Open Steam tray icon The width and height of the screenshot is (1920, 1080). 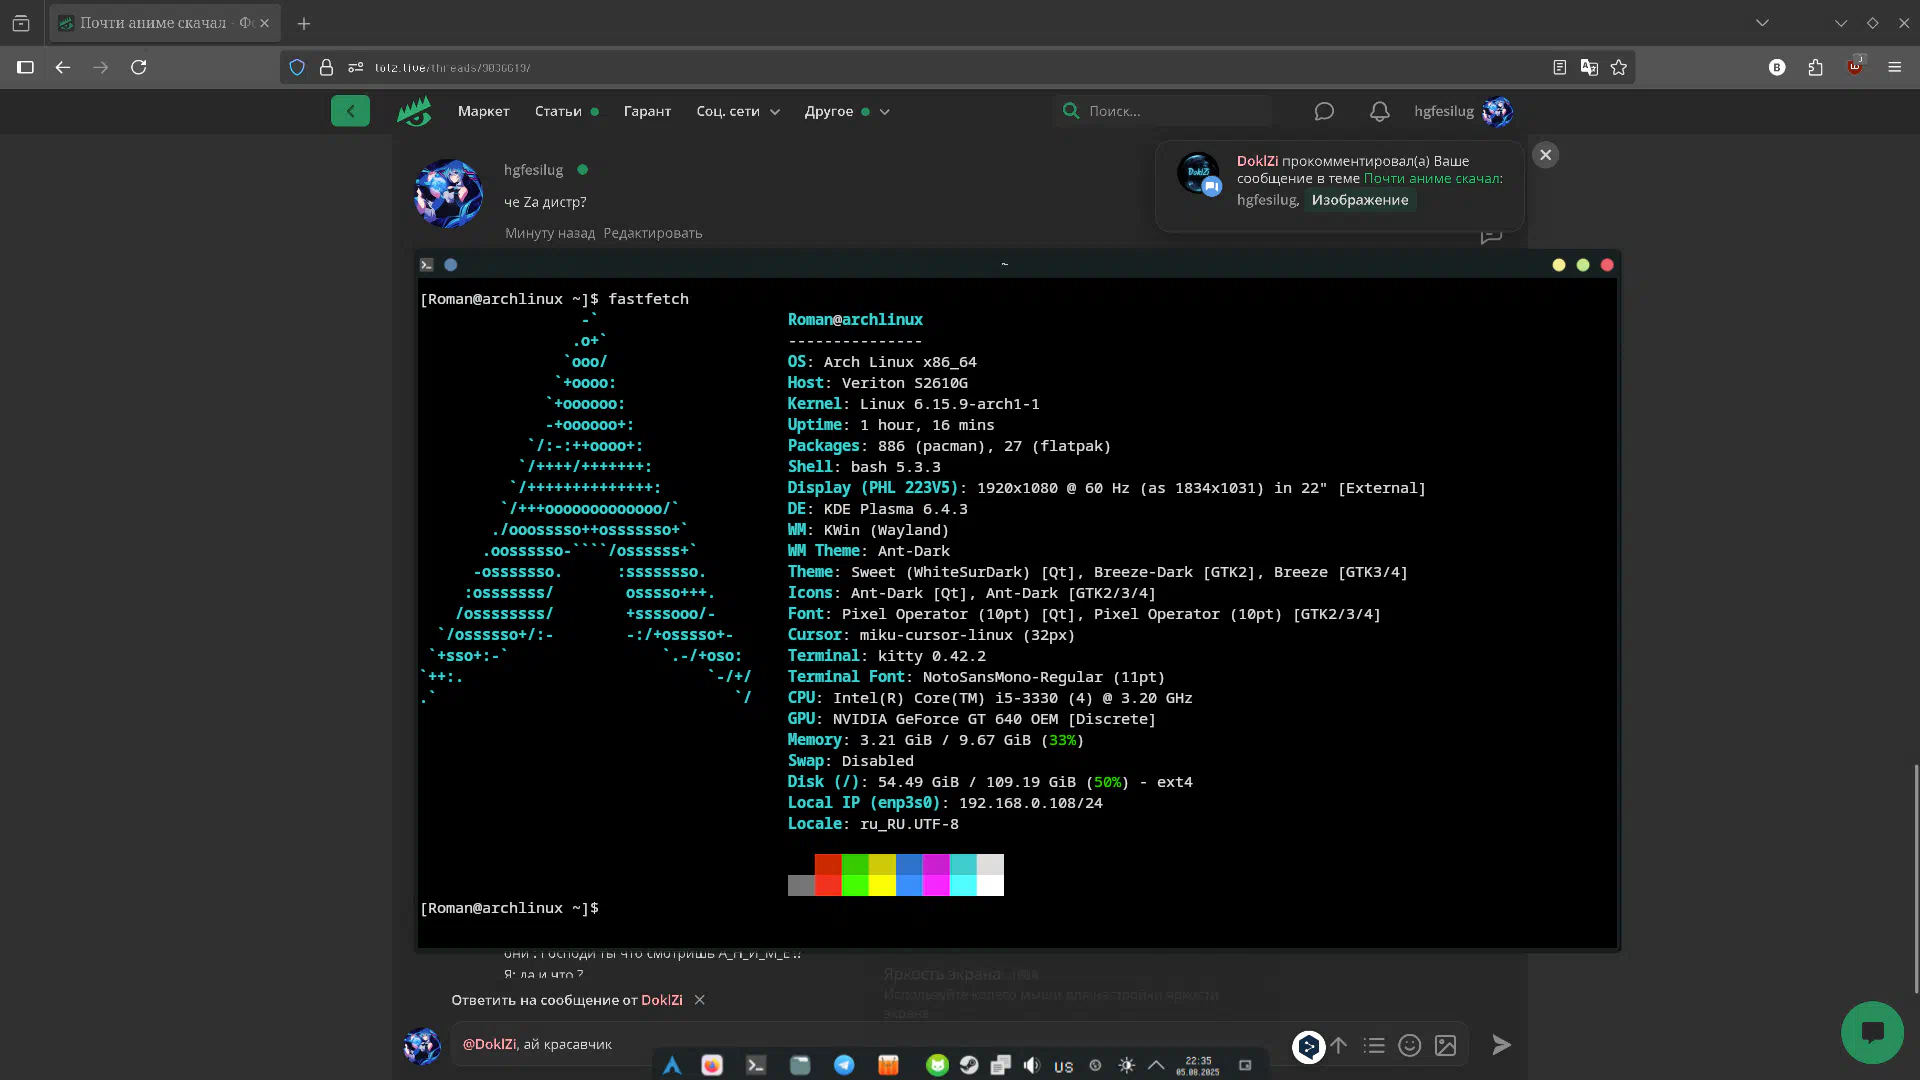pyautogui.click(x=969, y=1066)
